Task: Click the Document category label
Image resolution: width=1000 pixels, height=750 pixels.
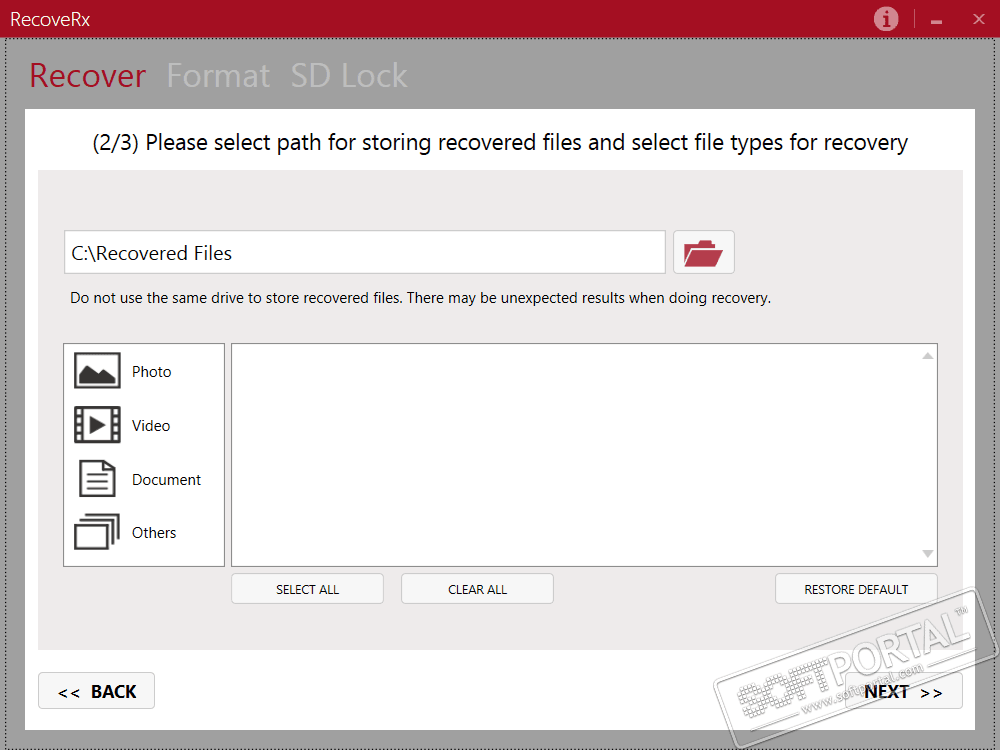Action: coord(166,480)
